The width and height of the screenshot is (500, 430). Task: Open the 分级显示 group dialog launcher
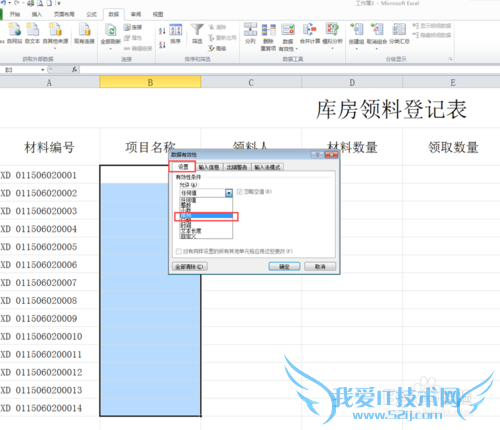(450, 59)
